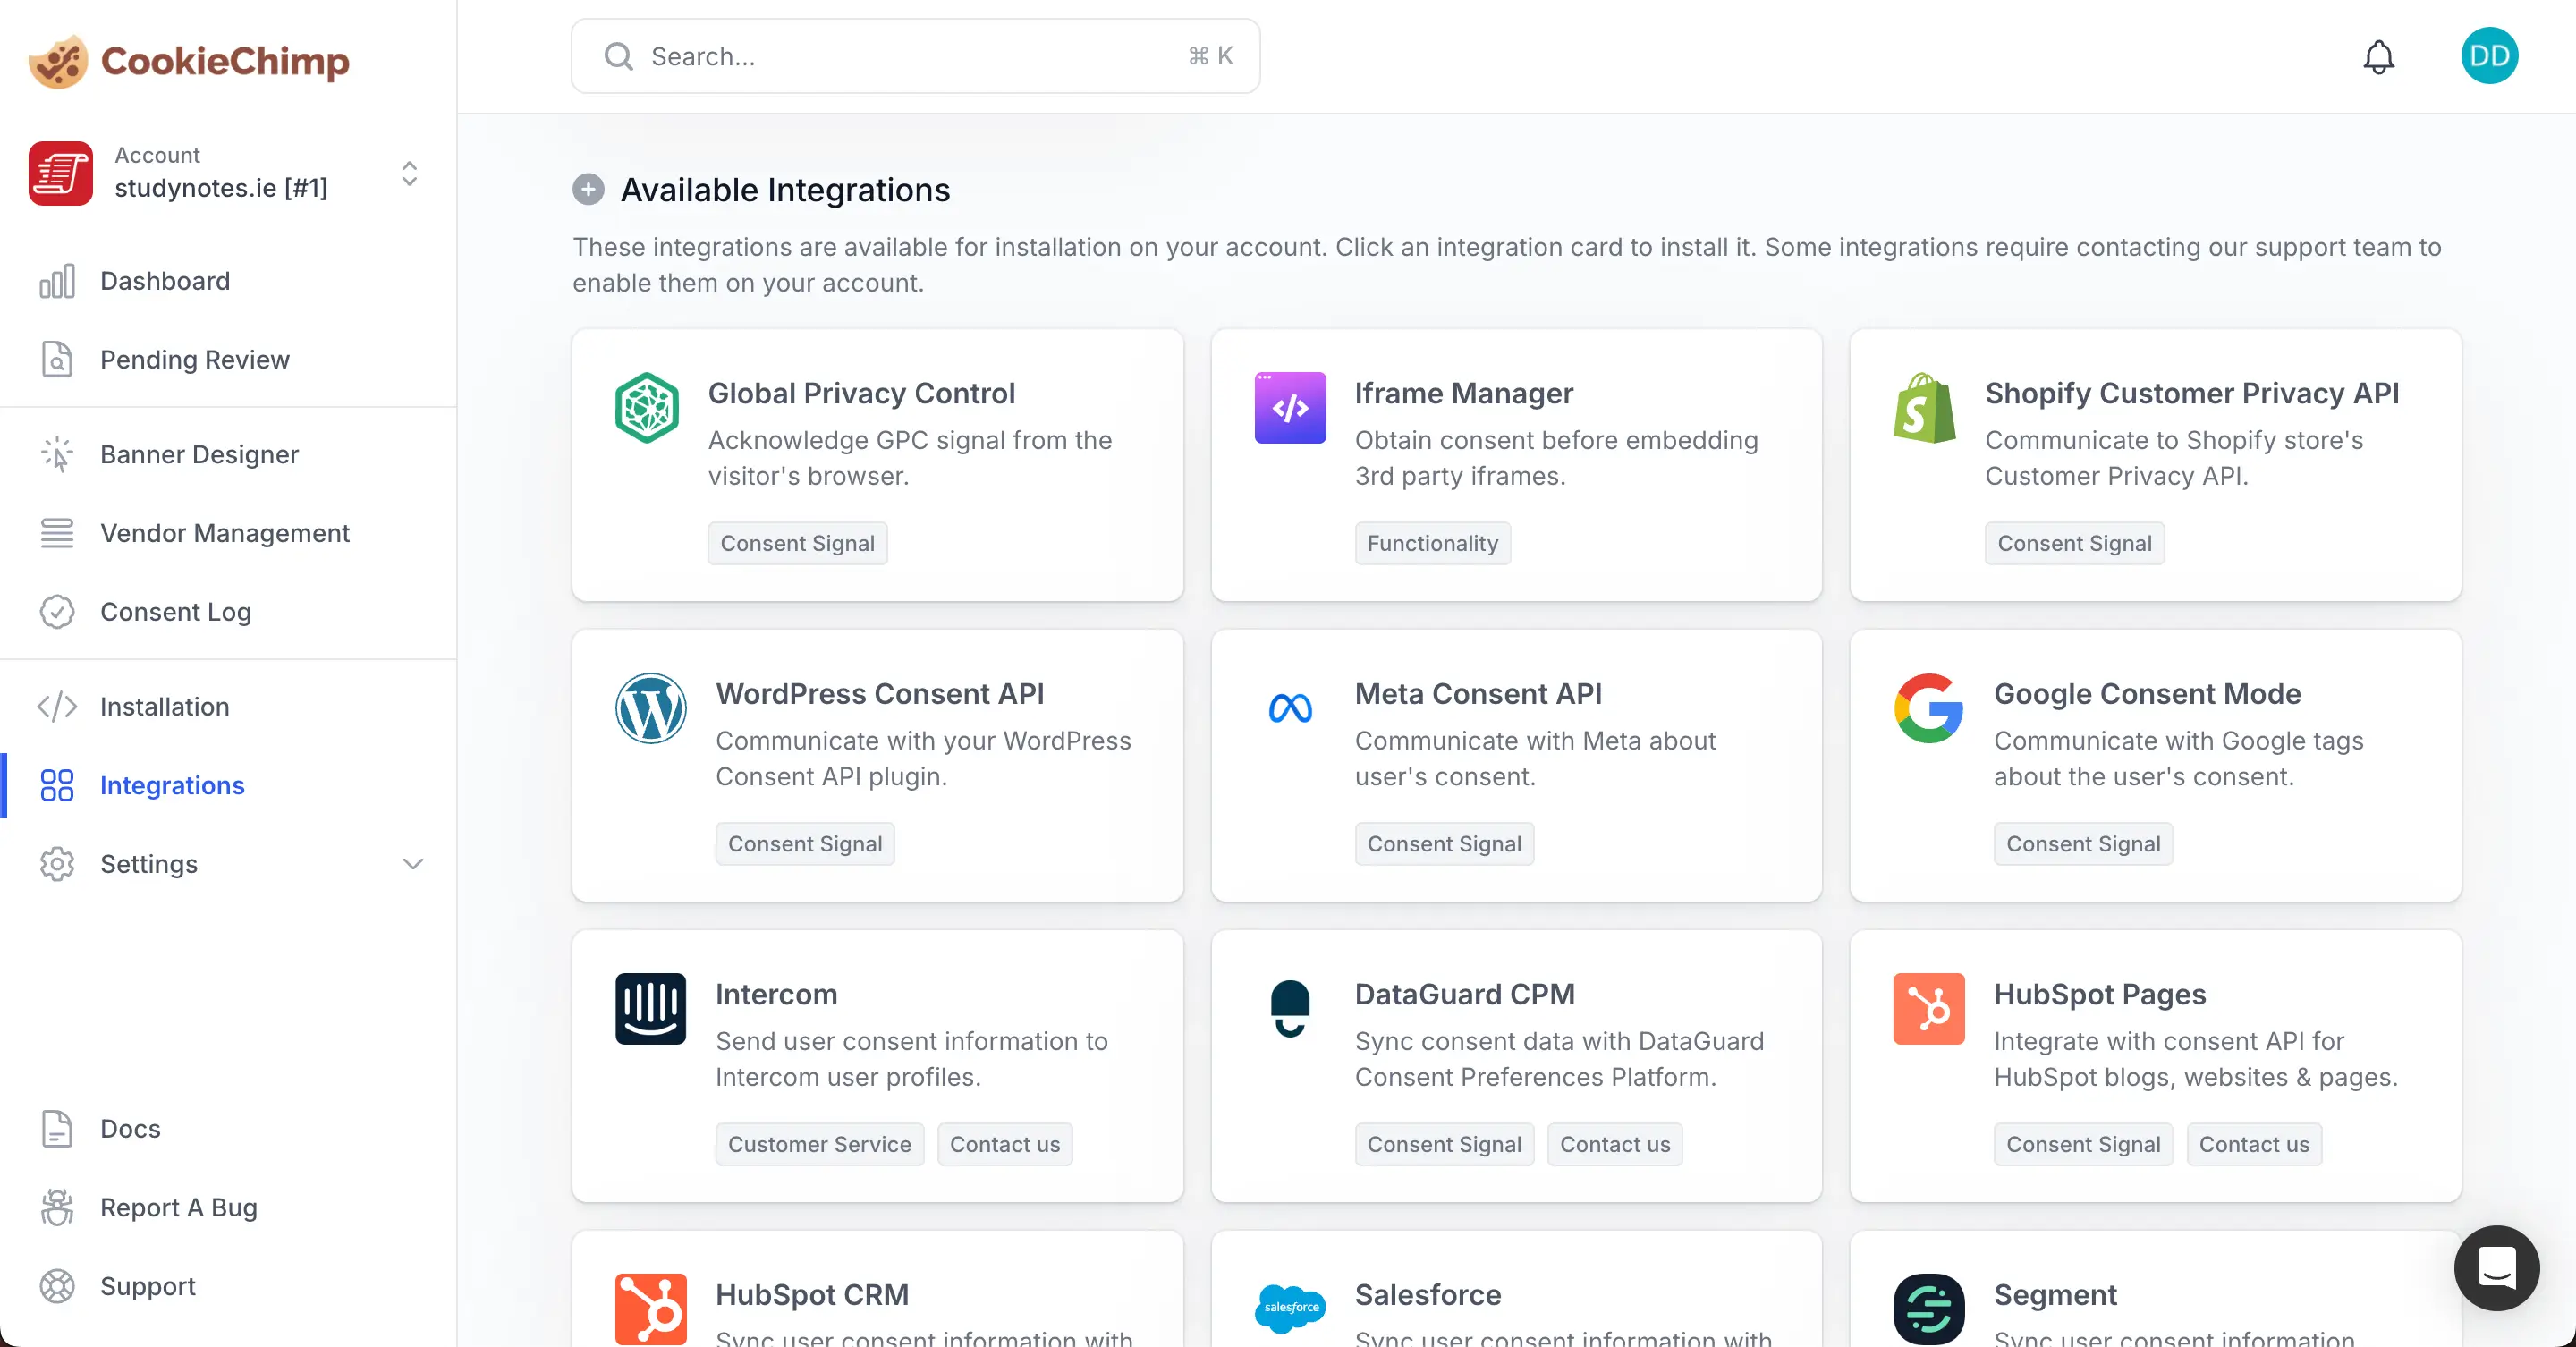This screenshot has height=1347, width=2576.
Task: Click the Shopify bag icon
Action: coord(1924,407)
